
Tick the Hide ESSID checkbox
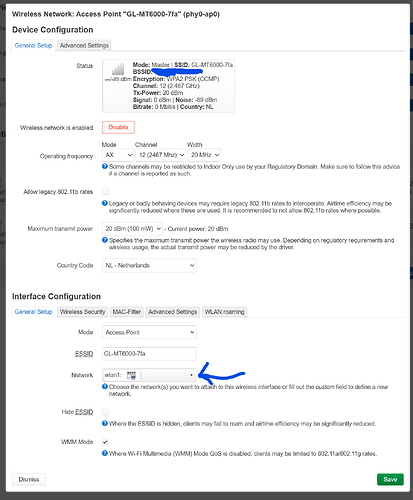click(x=105, y=412)
